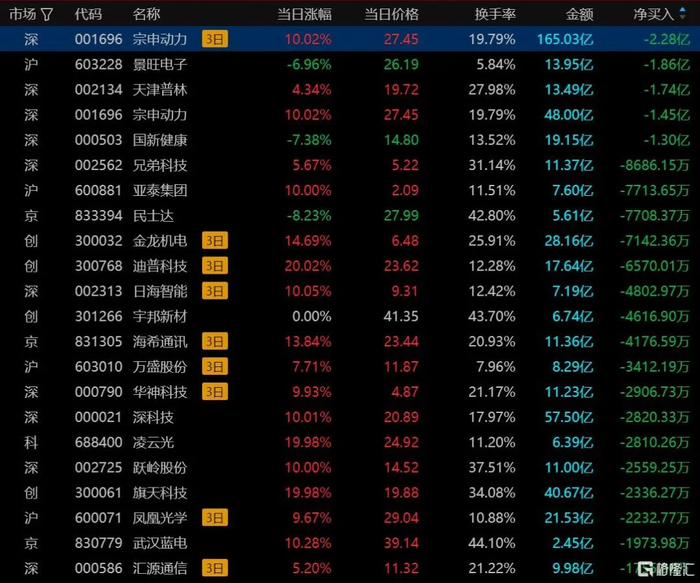Select stock name 国新健康

coord(160,140)
